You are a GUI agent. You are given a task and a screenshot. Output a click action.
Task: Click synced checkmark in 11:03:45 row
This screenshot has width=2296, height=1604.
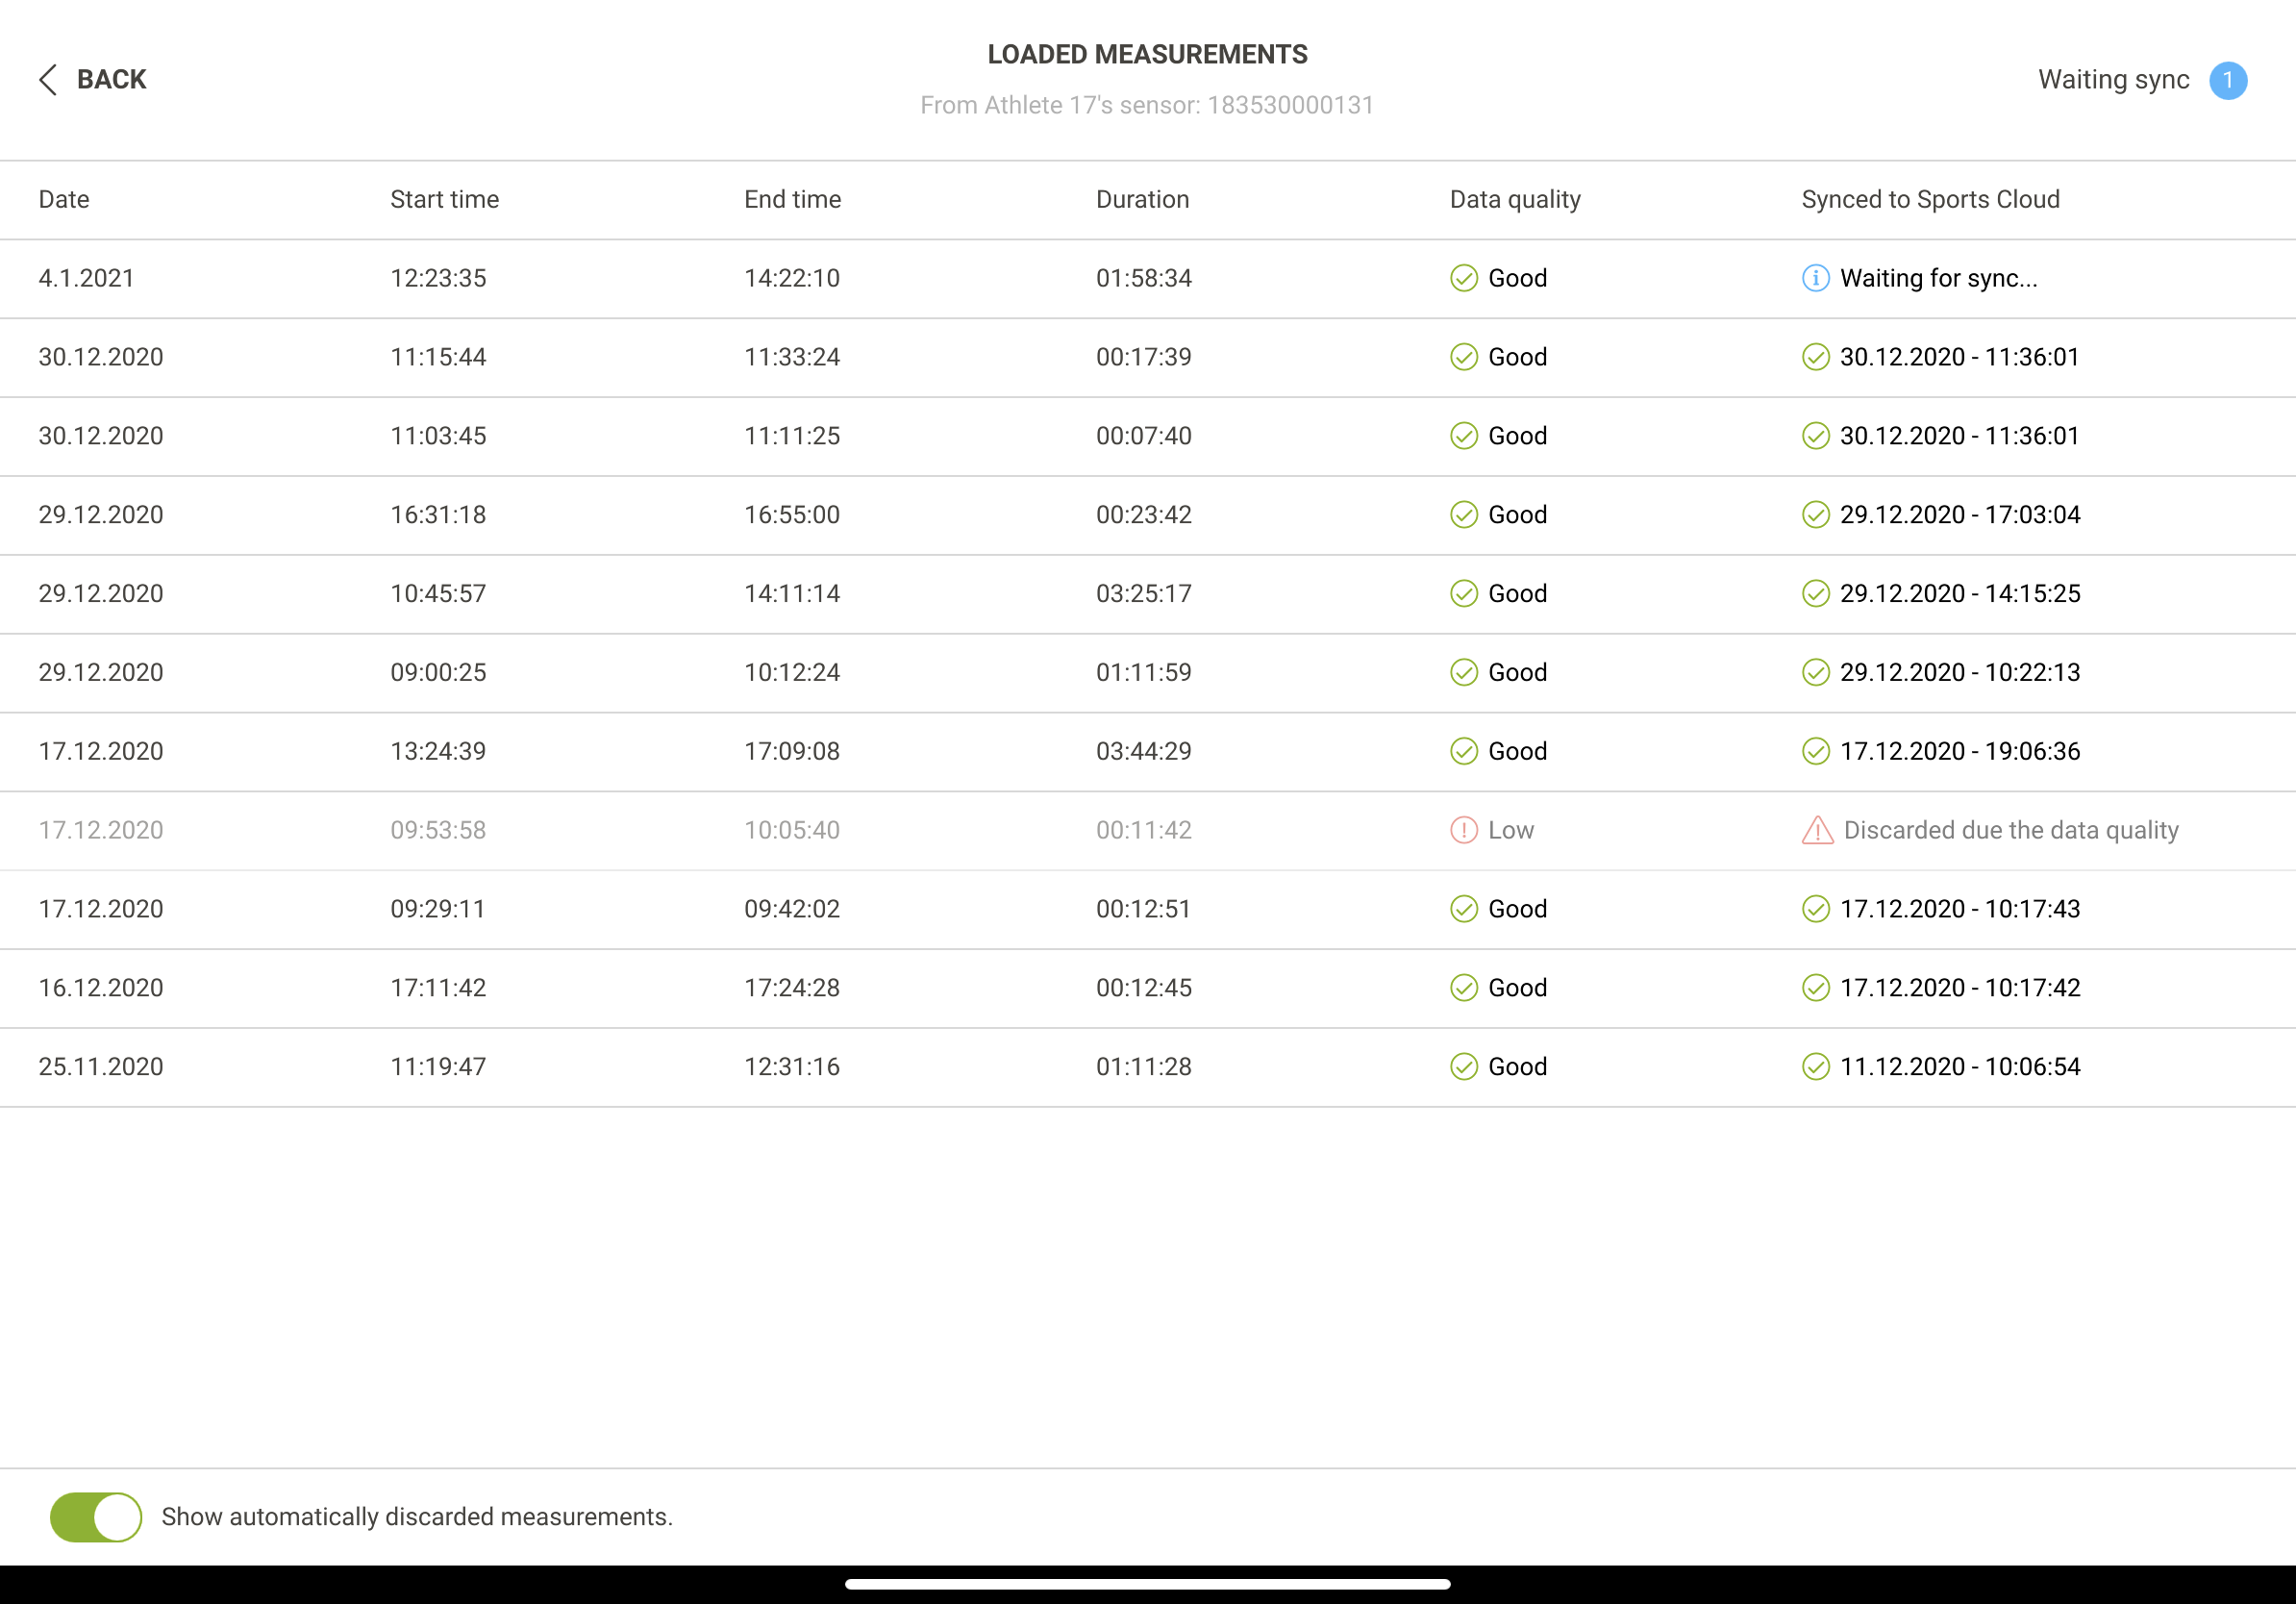(1815, 436)
